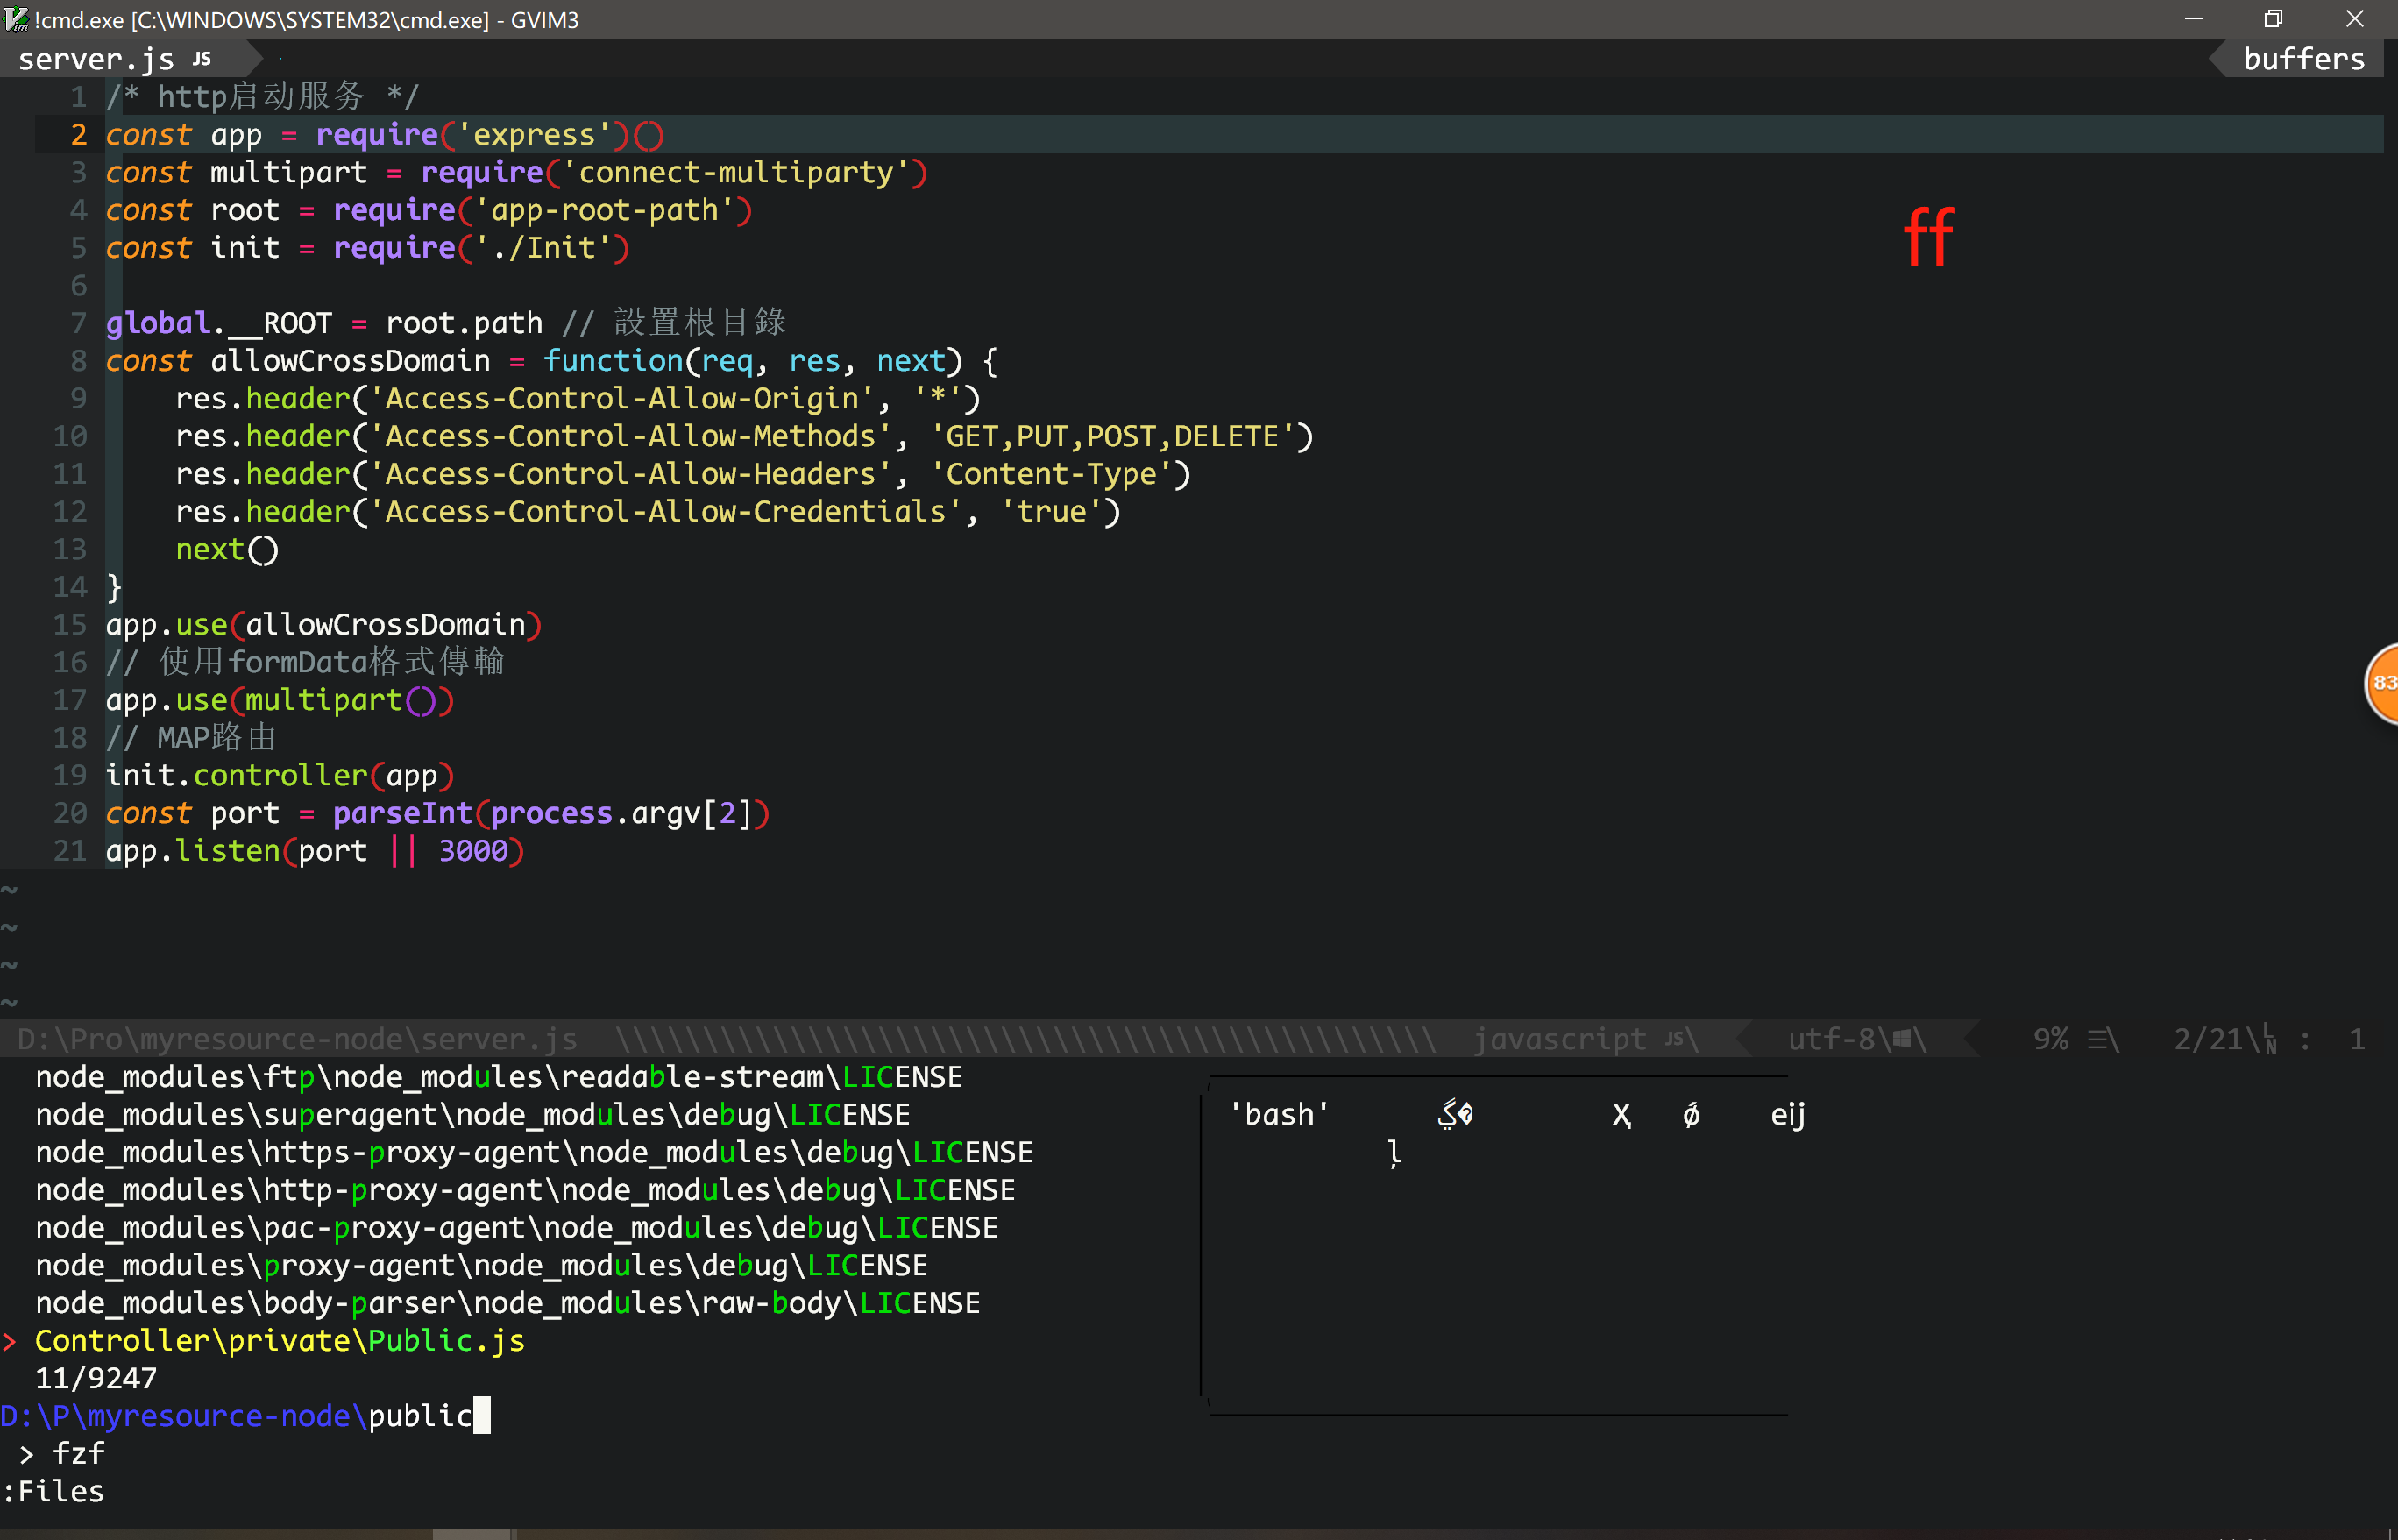The width and height of the screenshot is (2398, 1540).
Task: Click the red ff marker overlay
Action: 1927,238
